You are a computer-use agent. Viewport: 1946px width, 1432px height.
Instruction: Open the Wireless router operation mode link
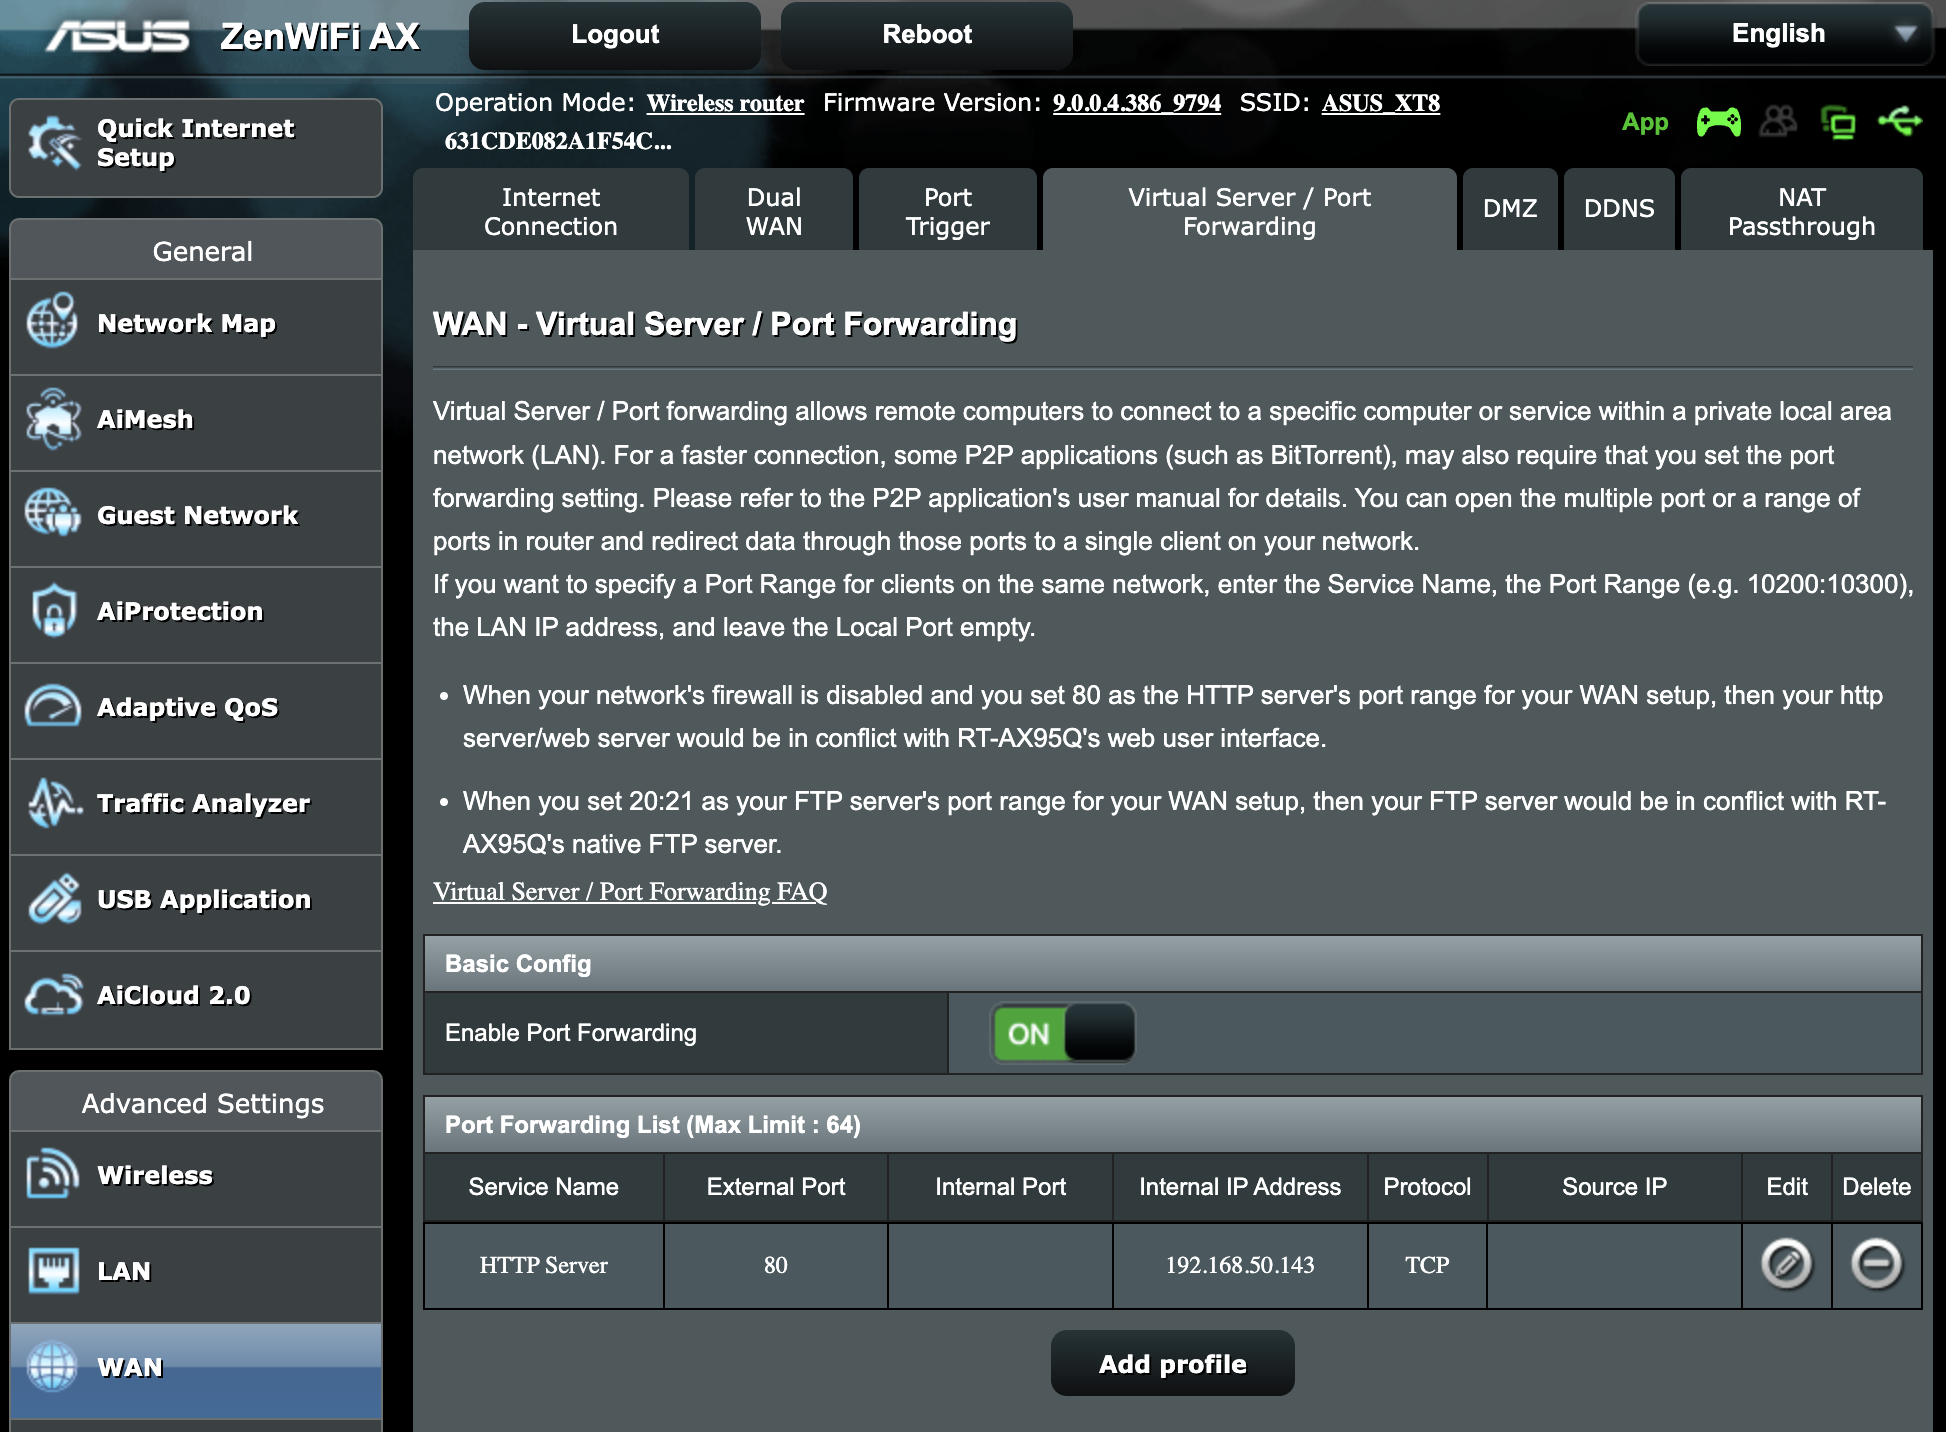725,103
